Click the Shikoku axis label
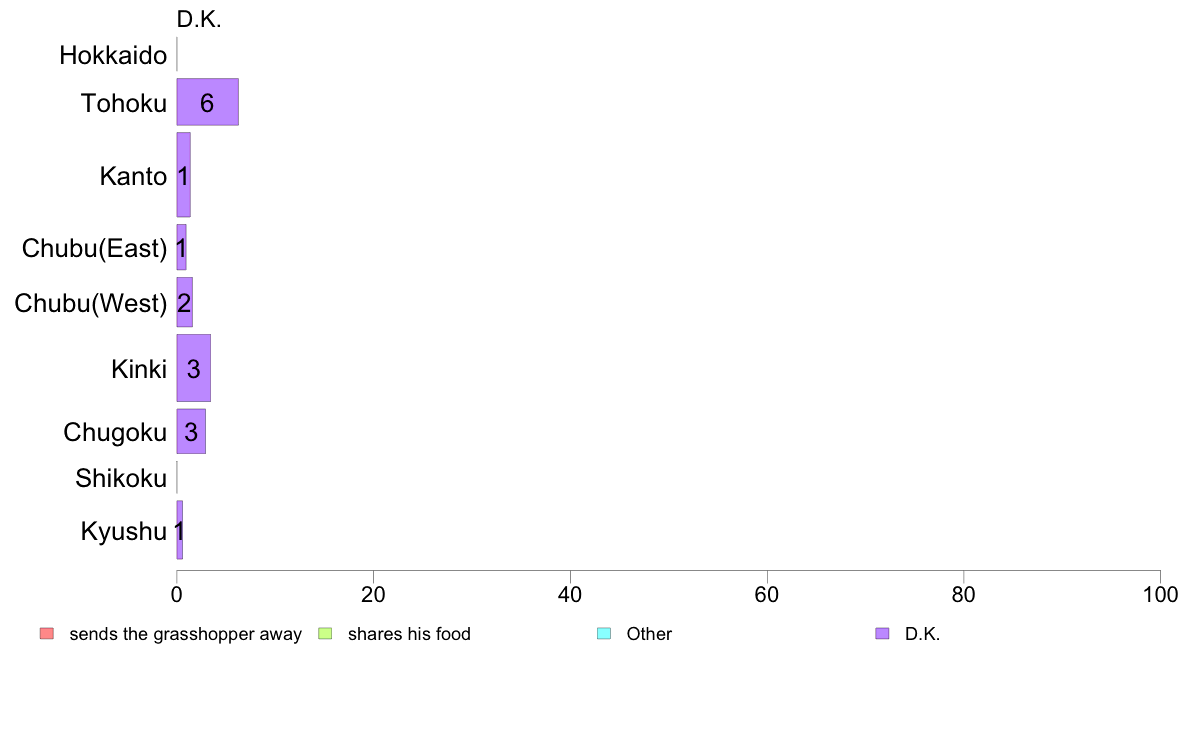The height and width of the screenshot is (736, 1188). 120,478
